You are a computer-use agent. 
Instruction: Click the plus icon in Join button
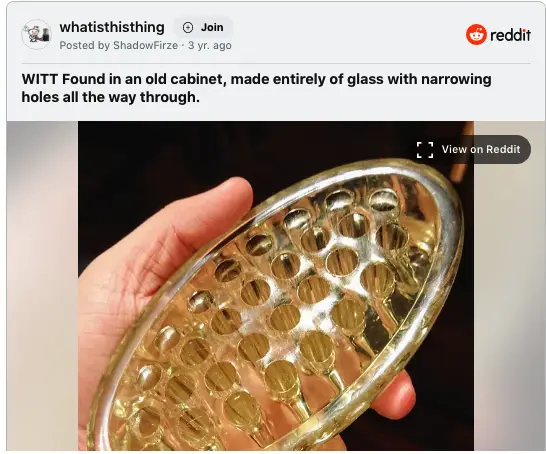[x=188, y=28]
